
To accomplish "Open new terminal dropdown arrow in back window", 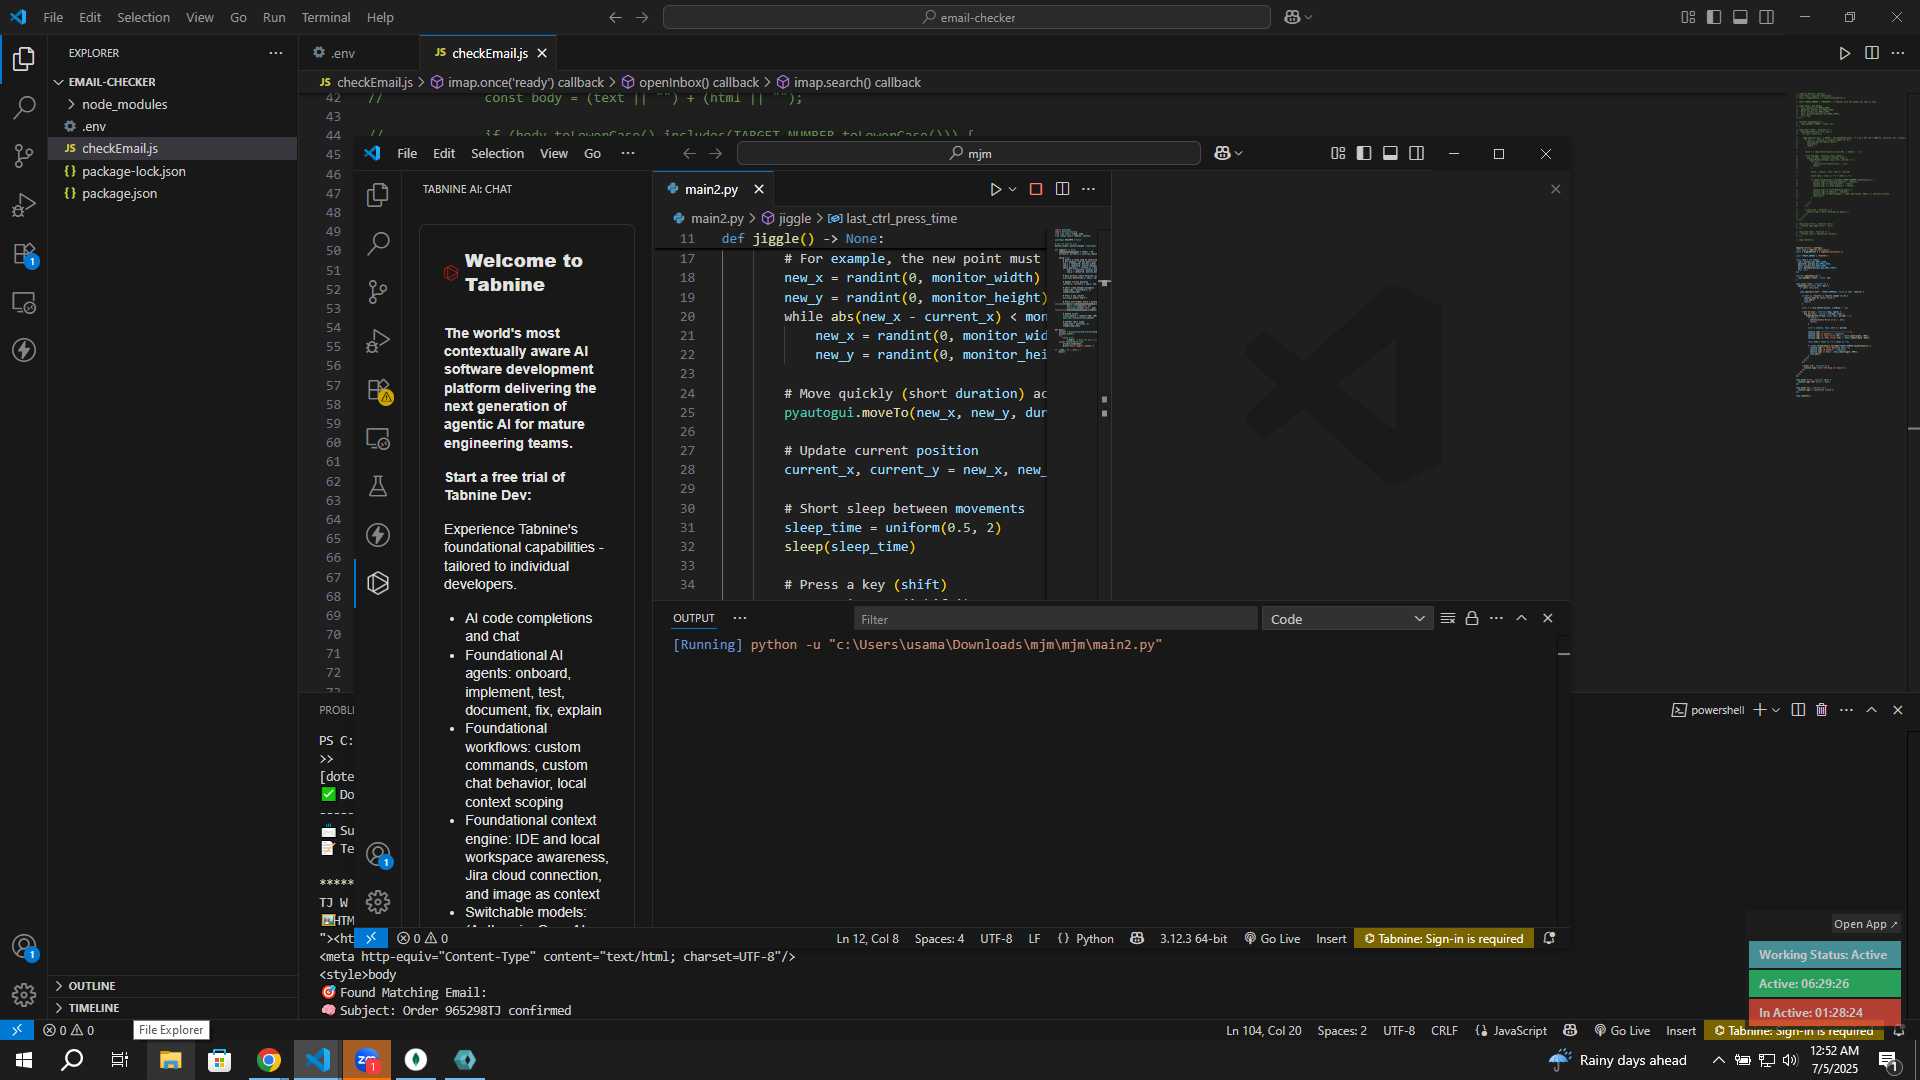I will 1776,710.
